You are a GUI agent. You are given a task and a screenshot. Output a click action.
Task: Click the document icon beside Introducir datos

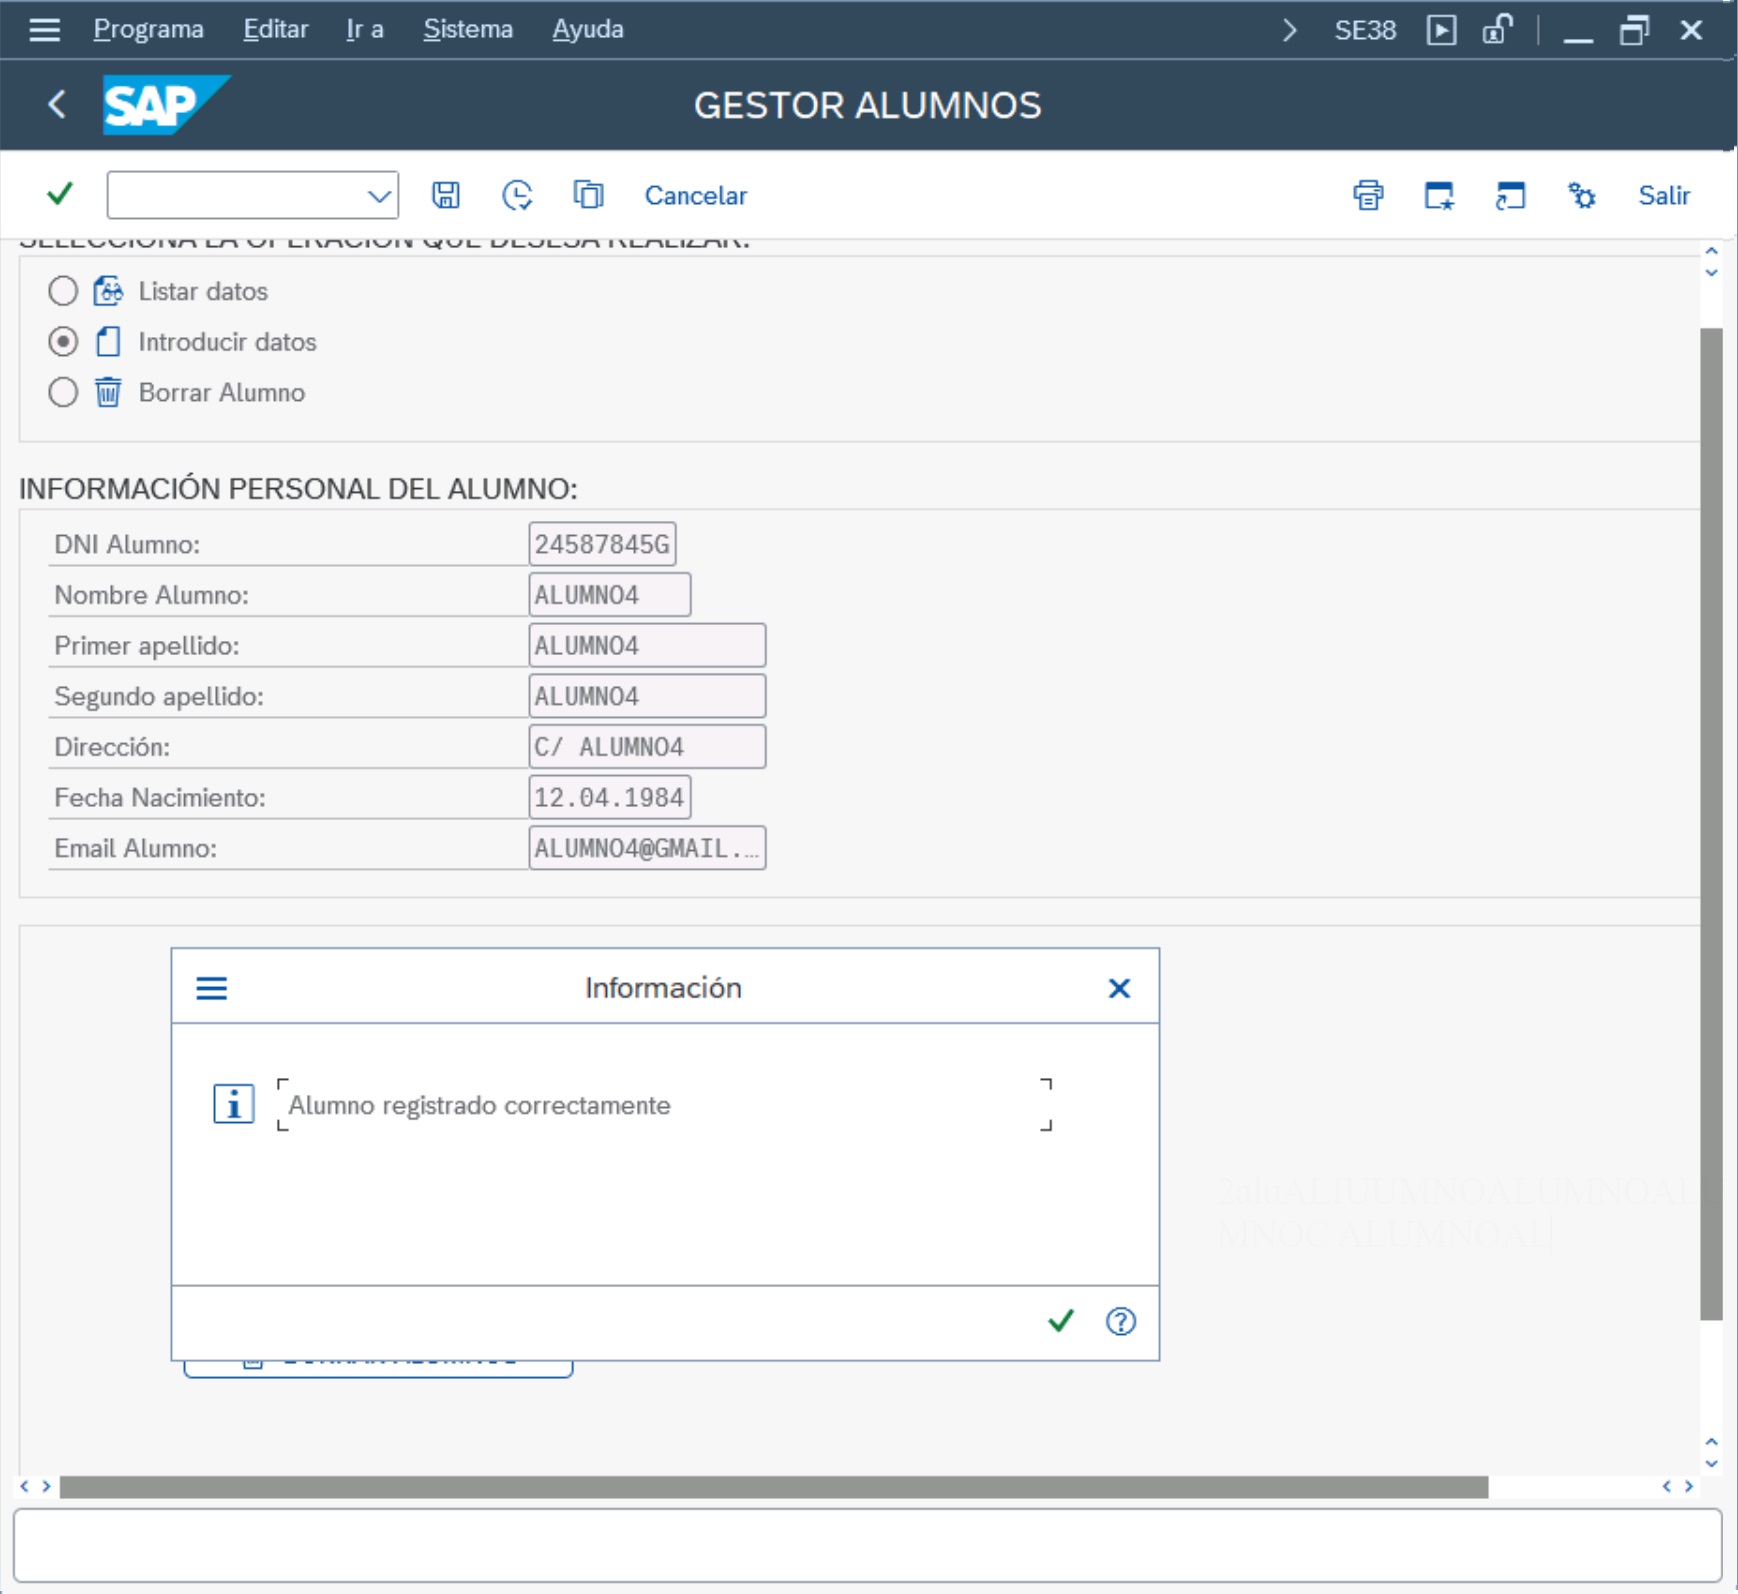point(108,342)
